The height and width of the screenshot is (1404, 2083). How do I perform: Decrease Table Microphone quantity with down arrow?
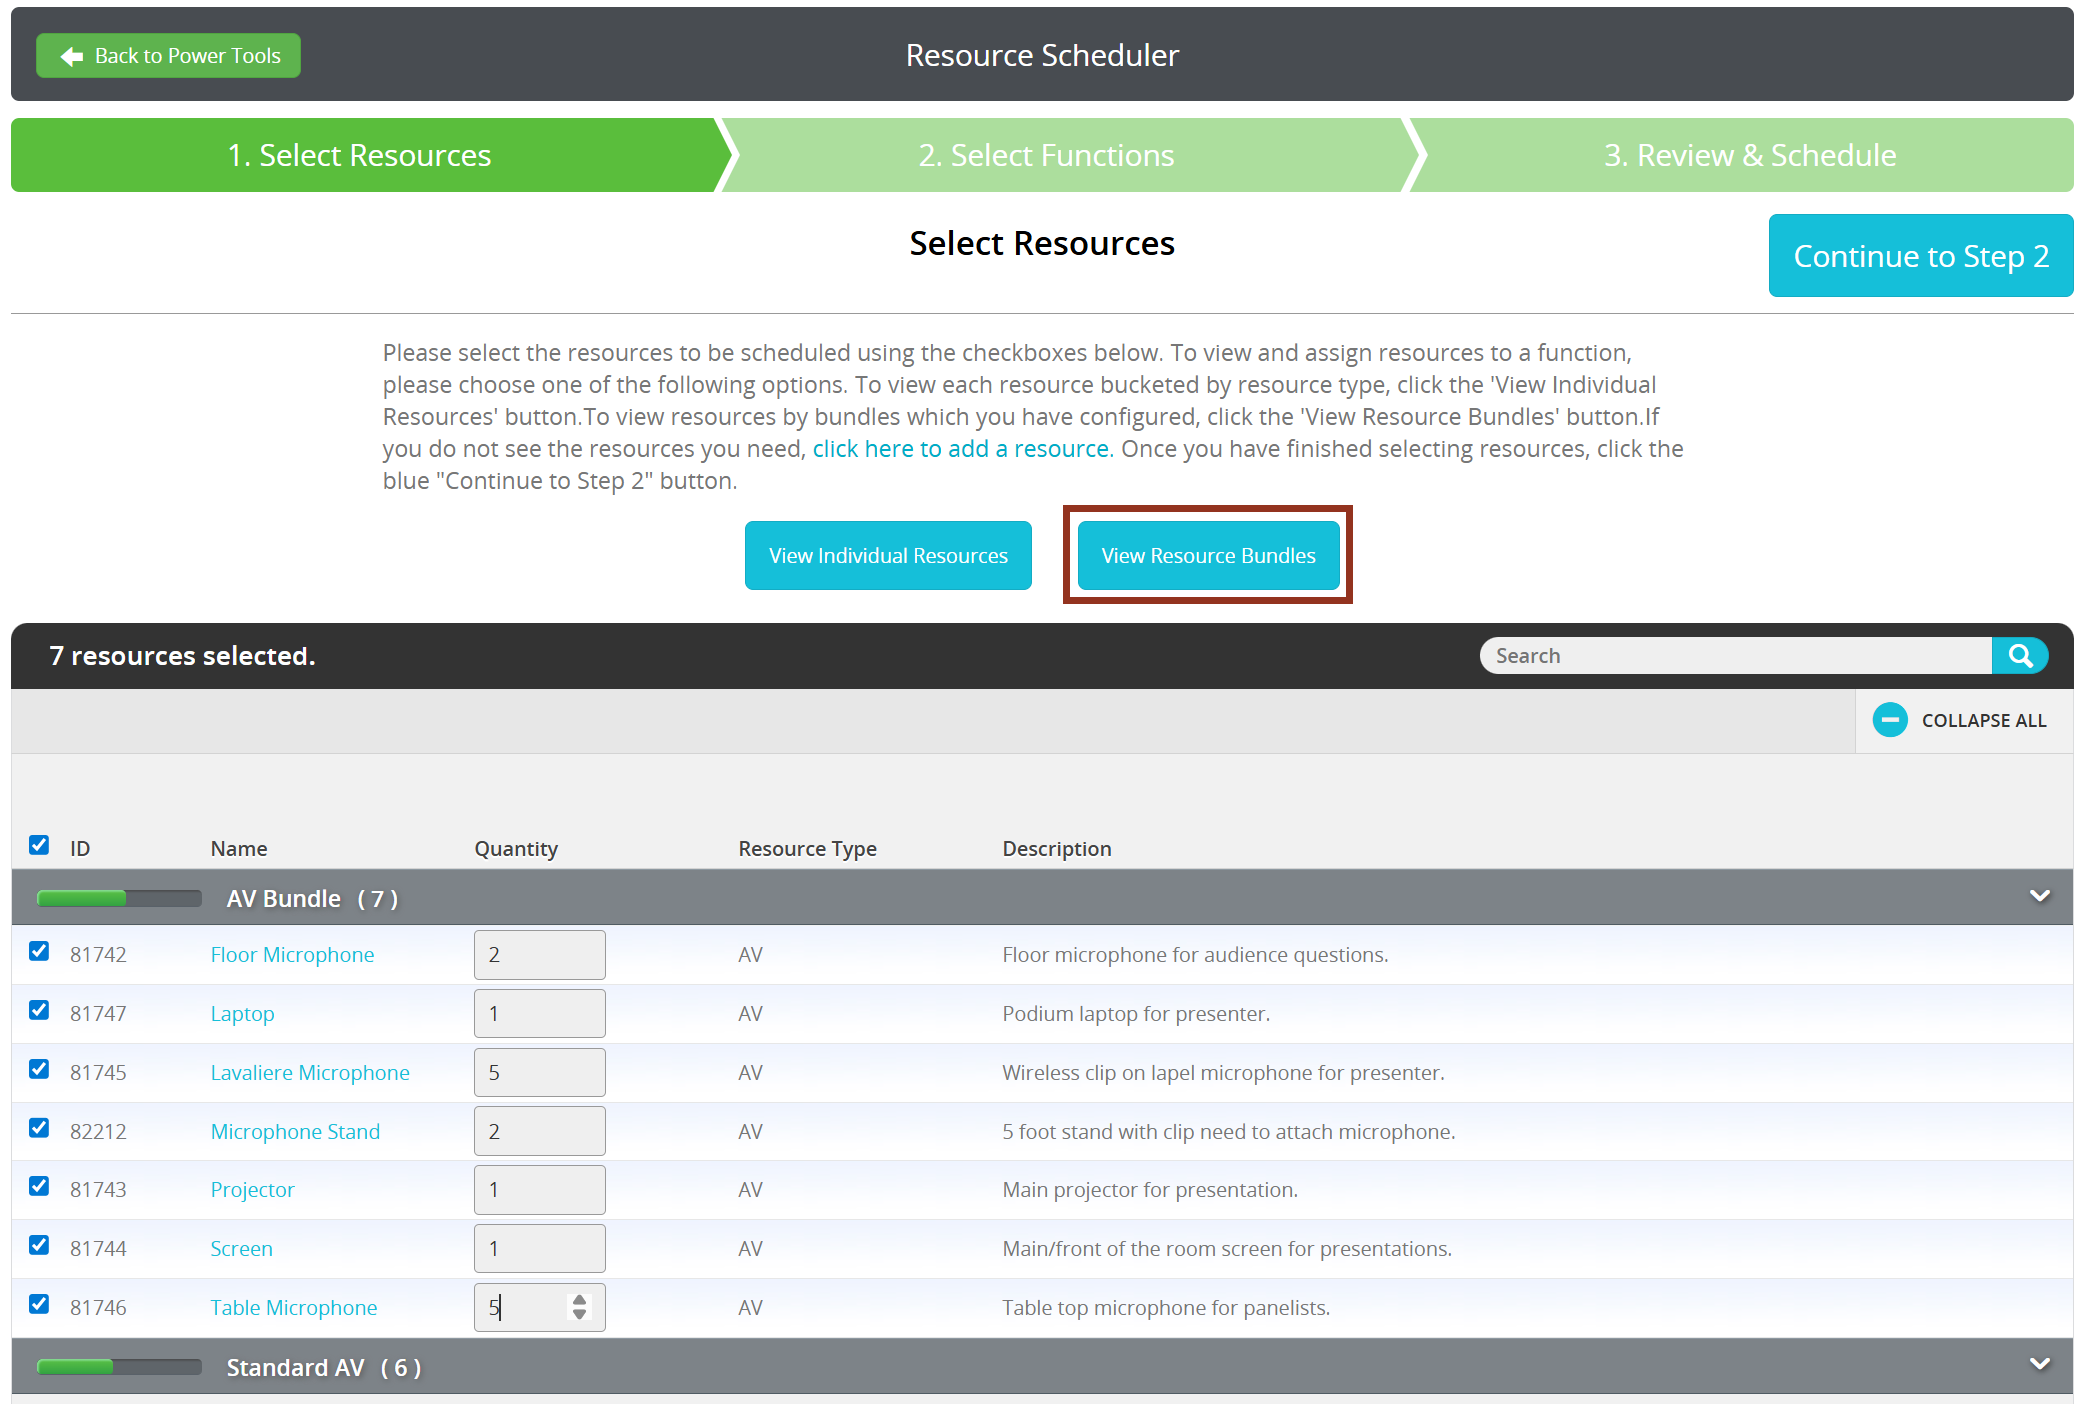[x=579, y=1315]
